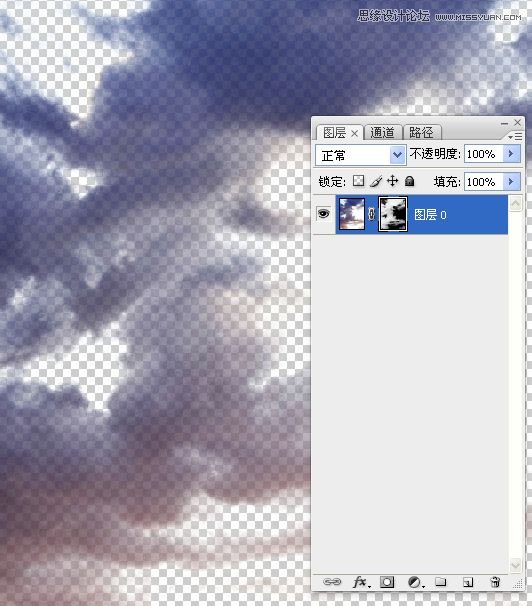Toggle lock image pixels brush icon

[x=376, y=181]
